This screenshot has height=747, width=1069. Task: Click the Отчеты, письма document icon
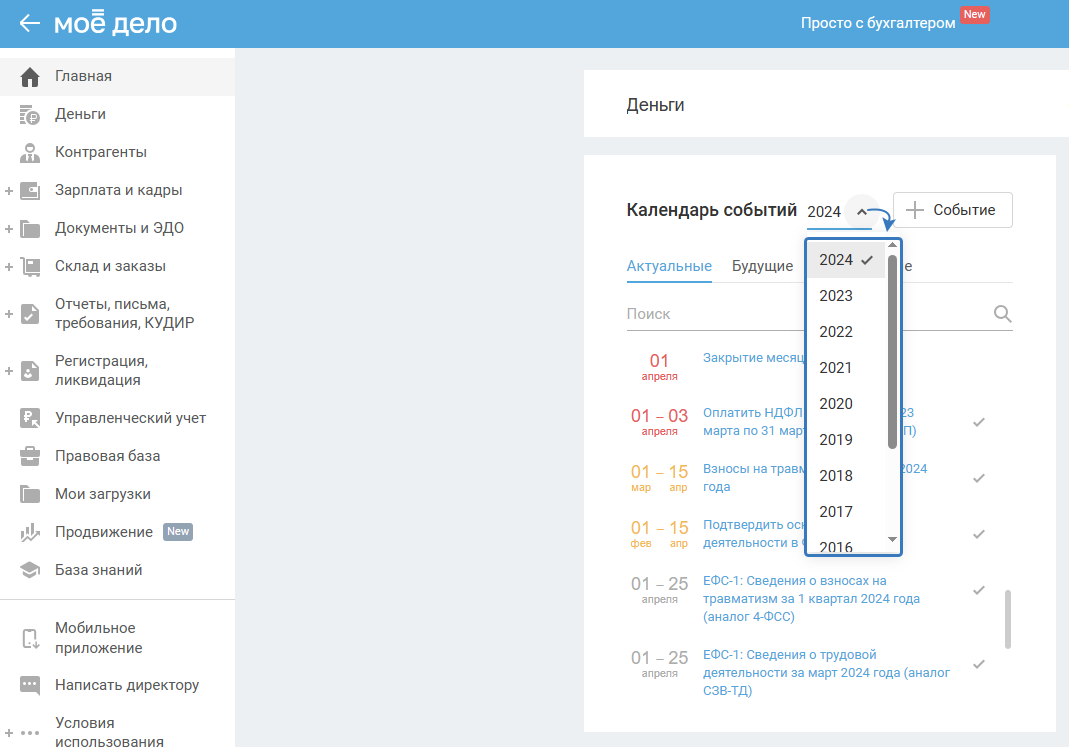[x=30, y=314]
